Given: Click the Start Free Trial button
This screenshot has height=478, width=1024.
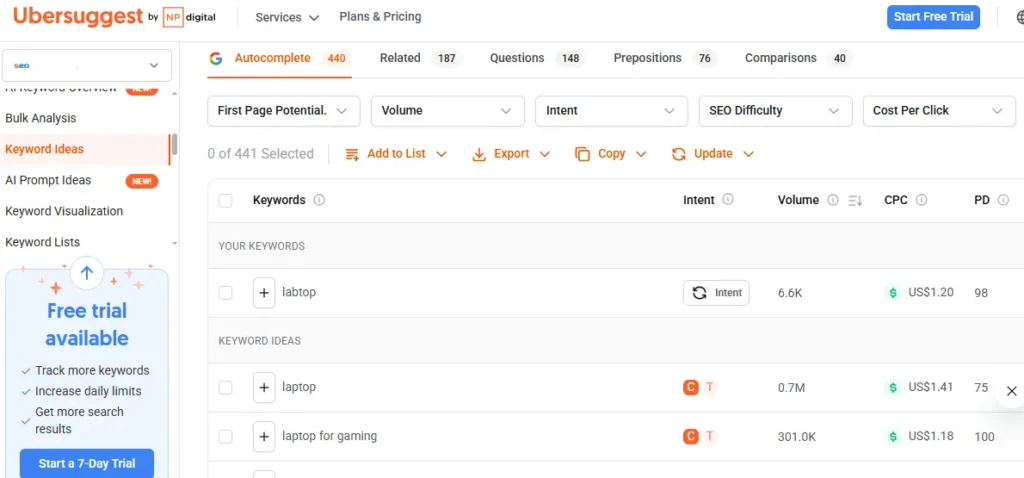Looking at the screenshot, I should tap(933, 17).
